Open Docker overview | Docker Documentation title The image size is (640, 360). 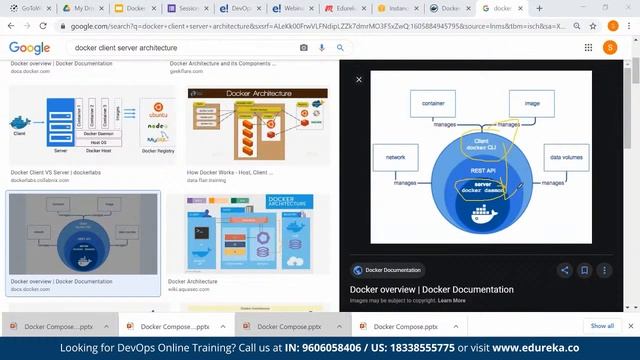coord(431,289)
